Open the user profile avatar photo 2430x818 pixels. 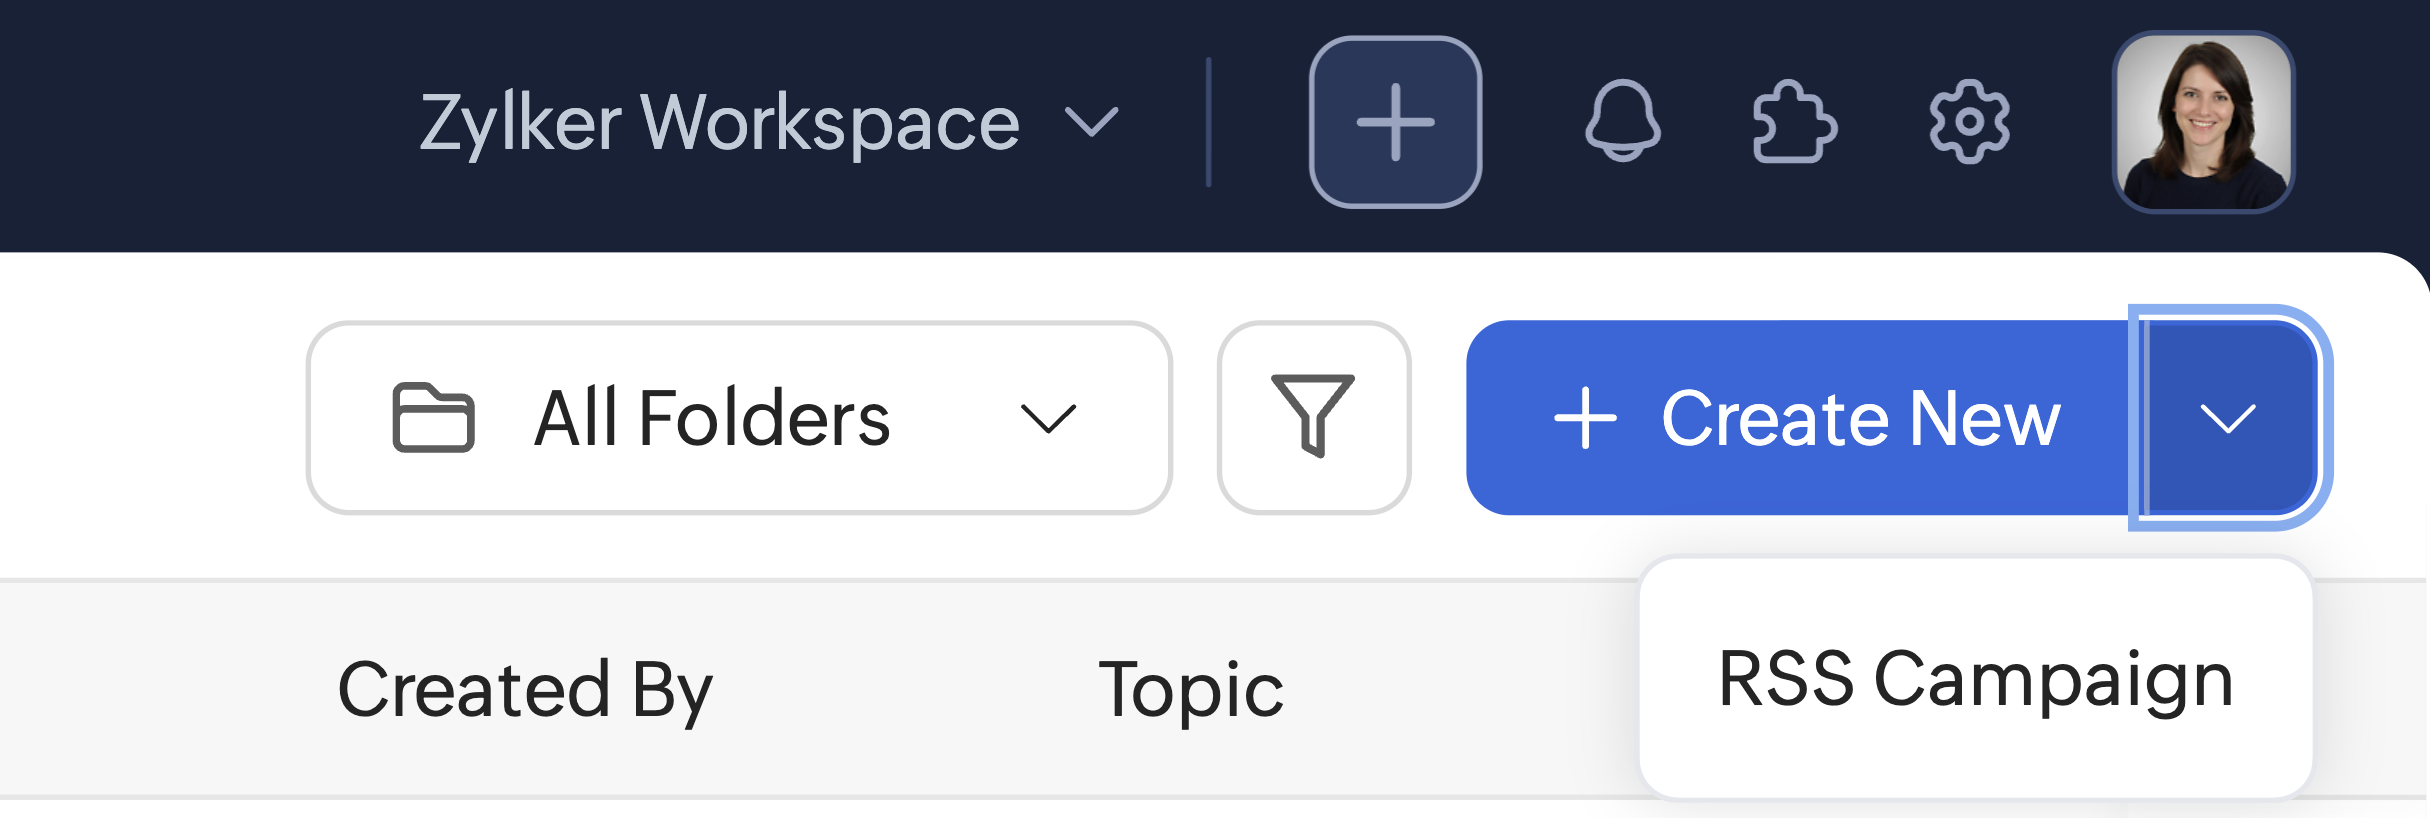2203,122
